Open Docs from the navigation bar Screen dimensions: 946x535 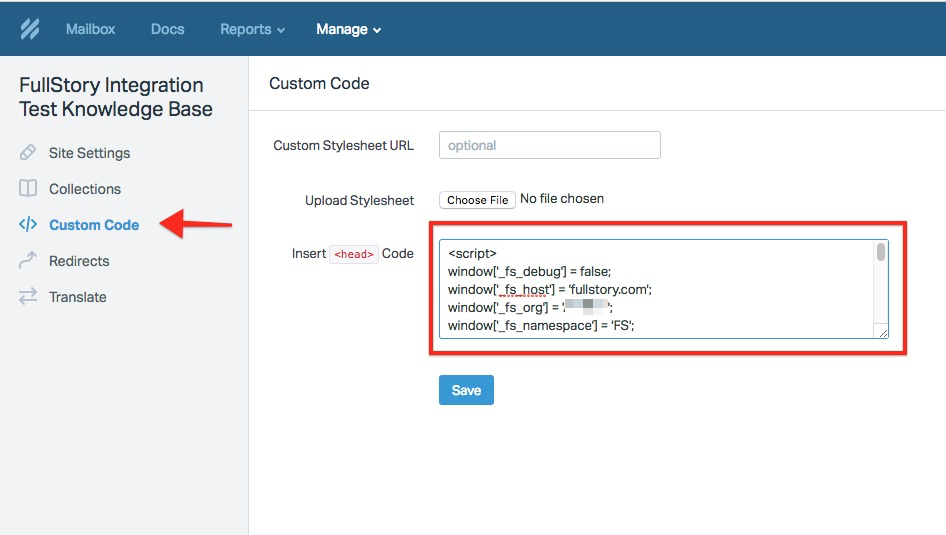click(x=167, y=29)
